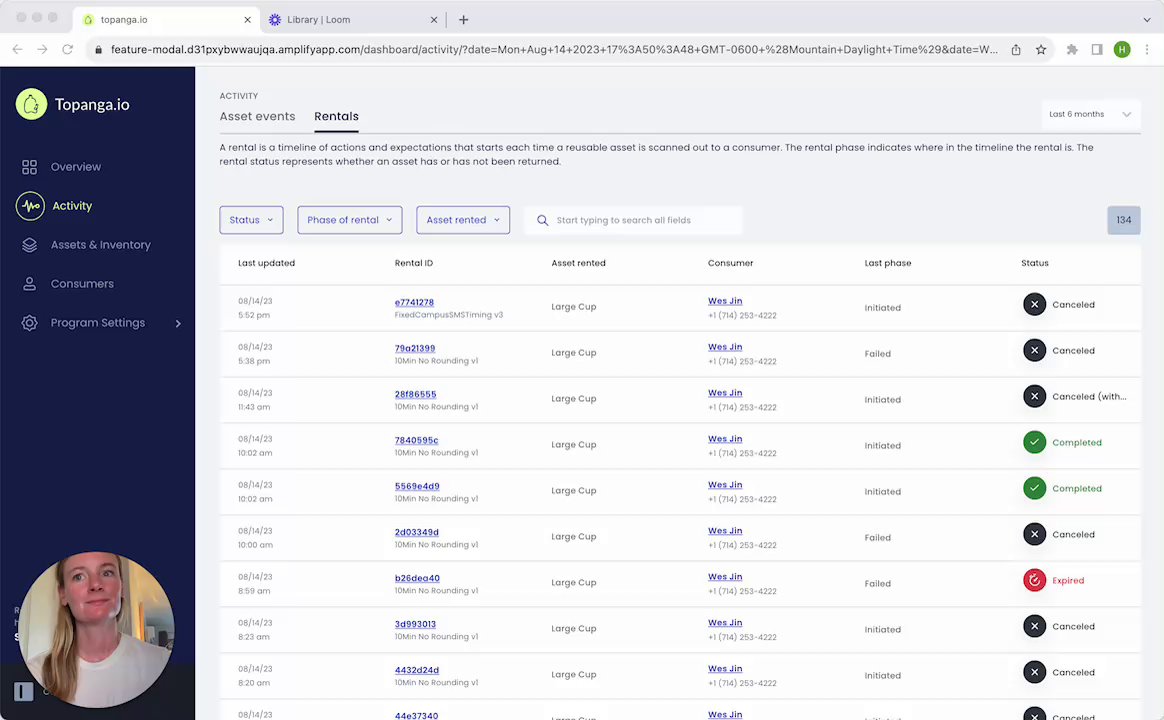Switch to the Asset events tab
Image resolution: width=1164 pixels, height=720 pixels.
point(257,117)
